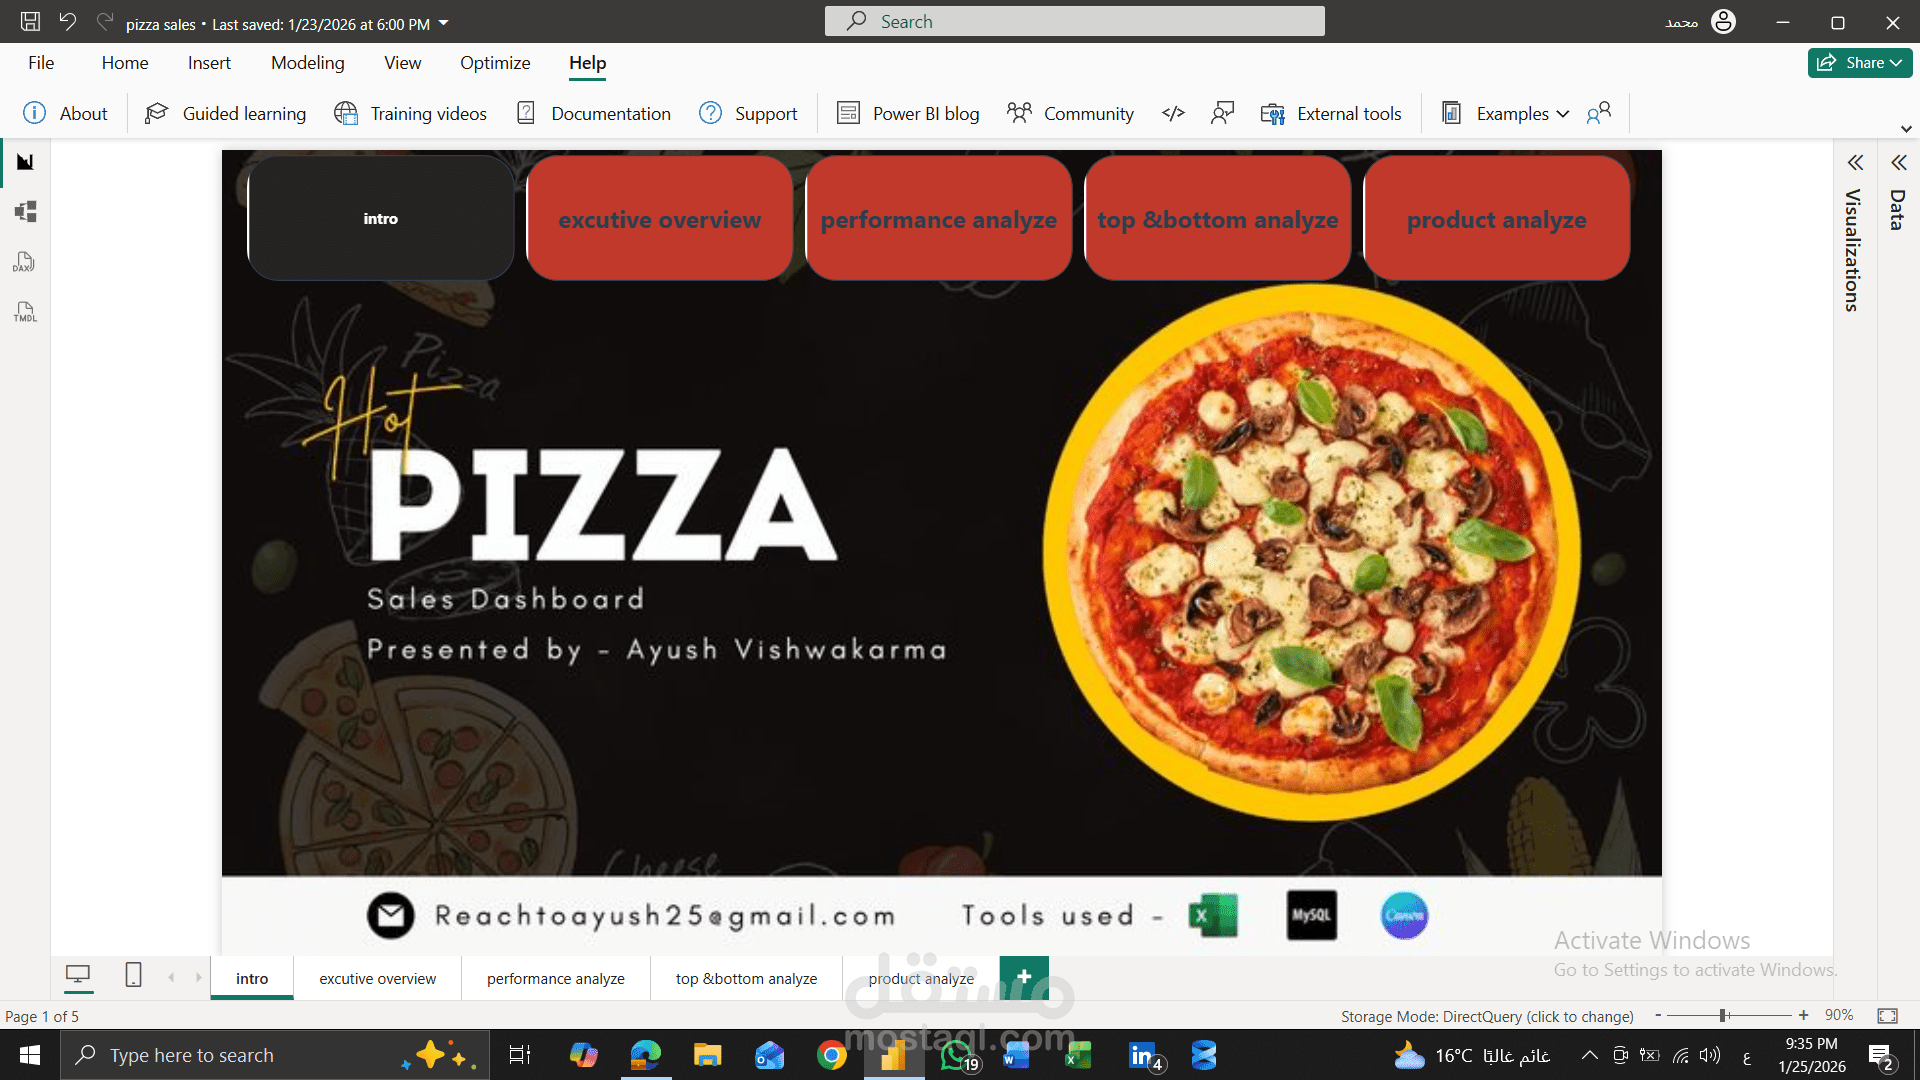The height and width of the screenshot is (1080, 1920).
Task: Add a new report page
Action: tap(1024, 977)
